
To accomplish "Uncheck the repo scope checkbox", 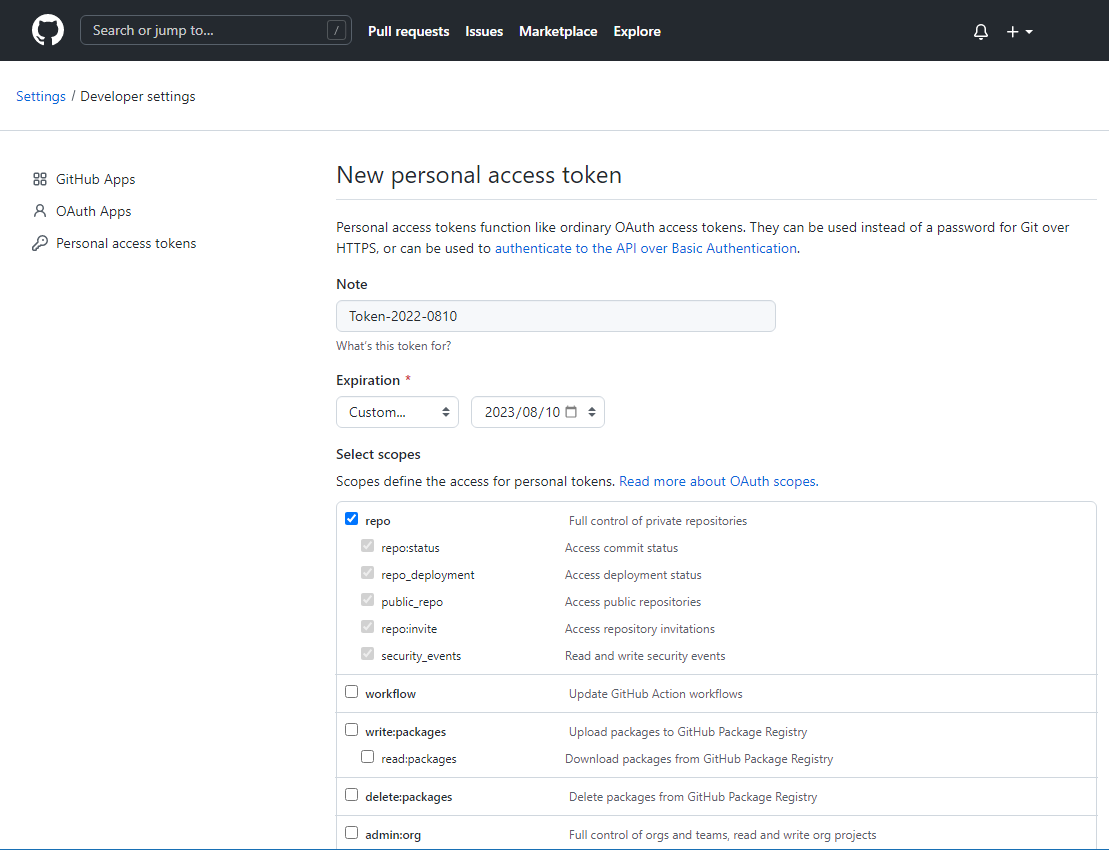I will [x=352, y=518].
